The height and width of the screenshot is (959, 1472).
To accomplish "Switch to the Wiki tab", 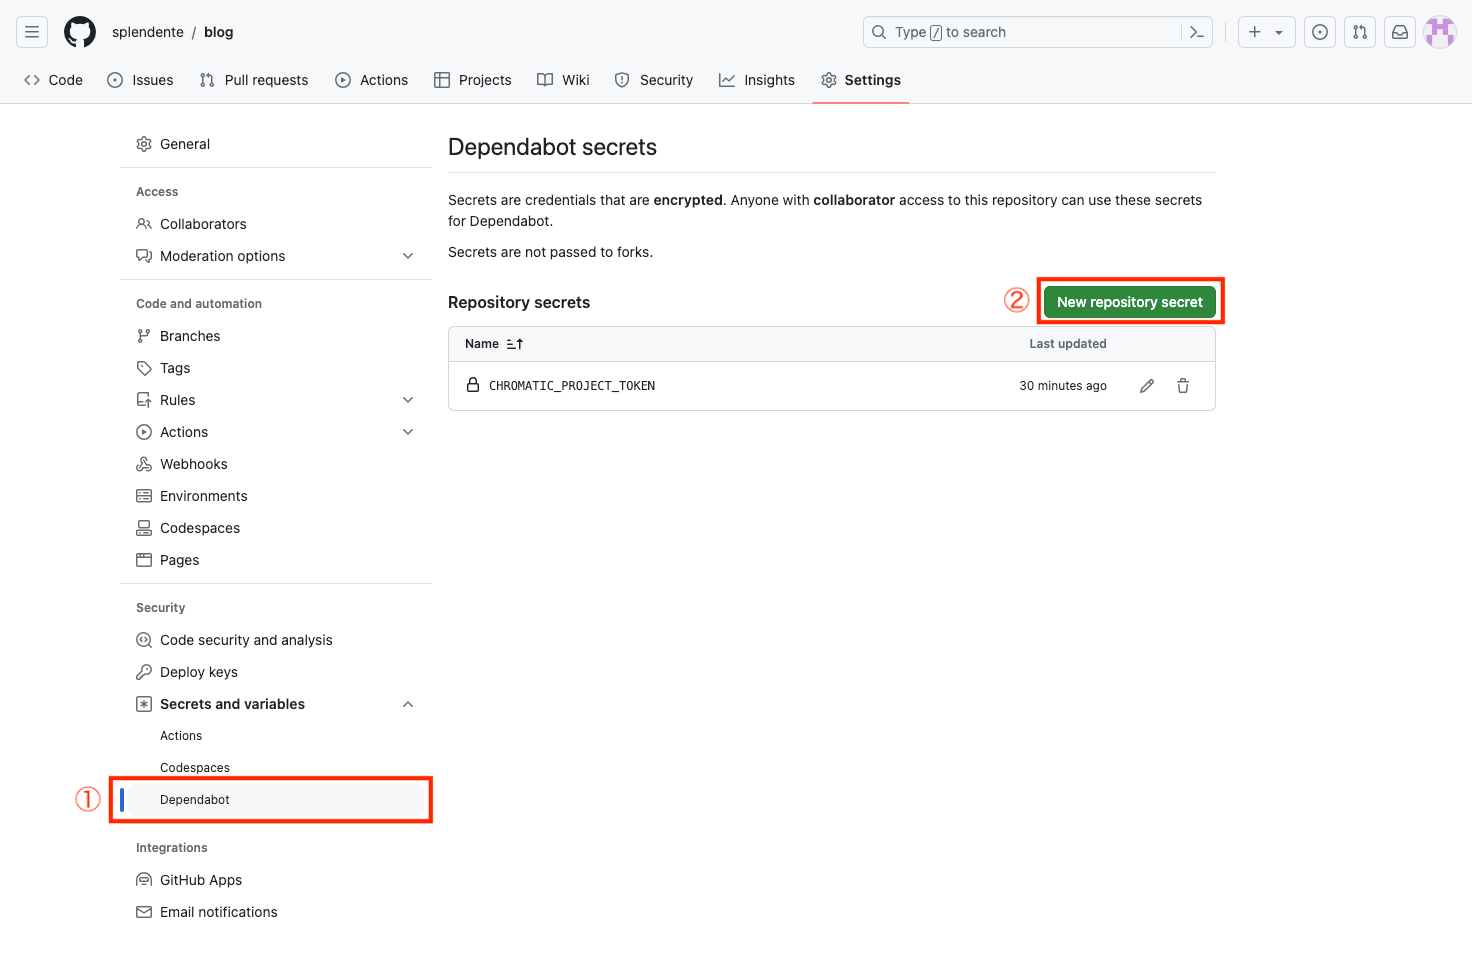I will point(563,80).
